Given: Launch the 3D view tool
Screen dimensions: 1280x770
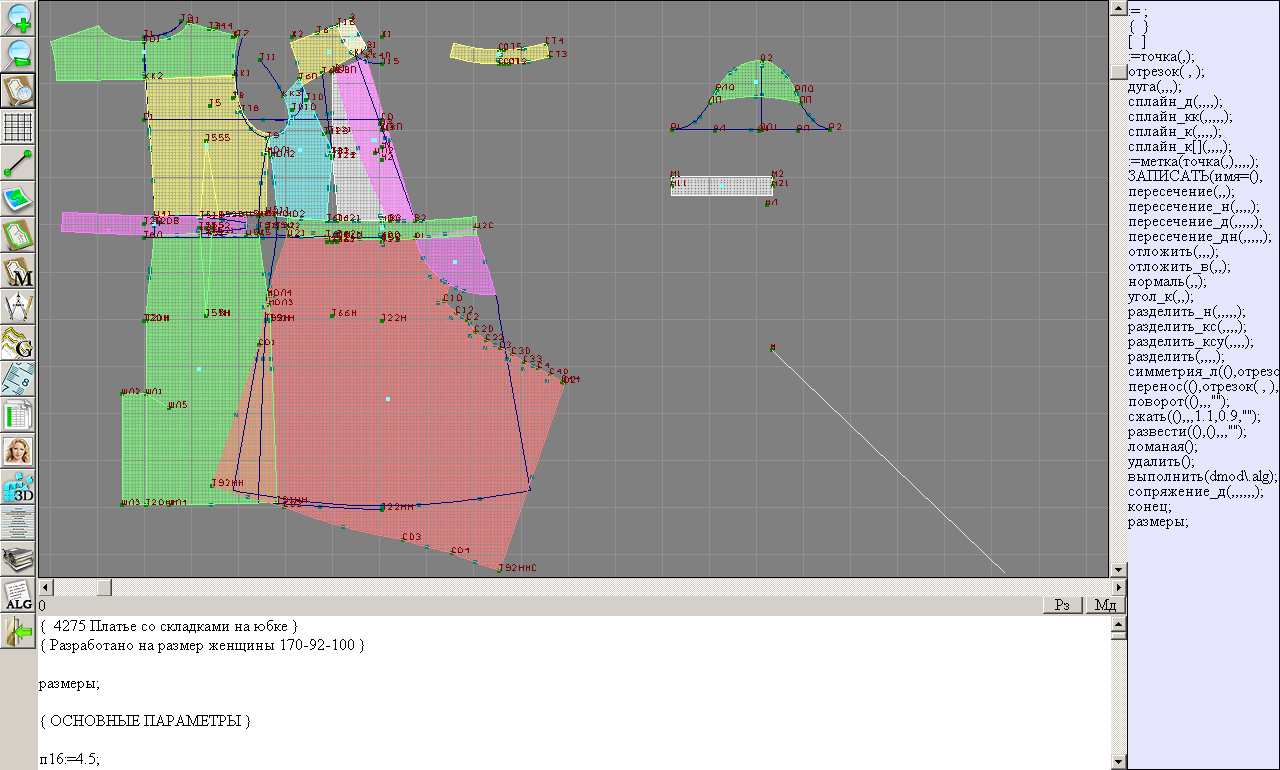Looking at the screenshot, I should tap(18, 487).
